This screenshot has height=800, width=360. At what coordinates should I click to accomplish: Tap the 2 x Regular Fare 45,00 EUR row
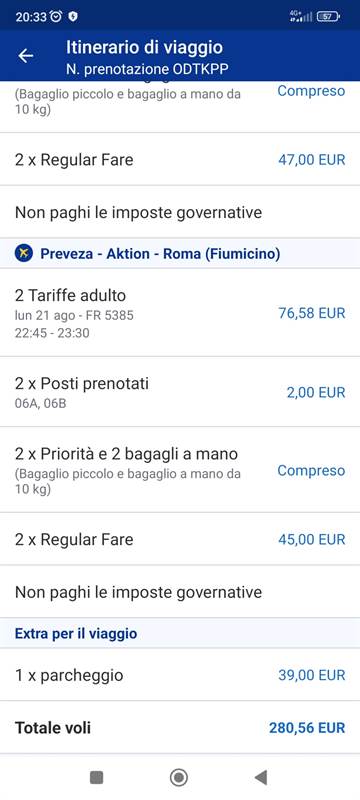coord(180,539)
